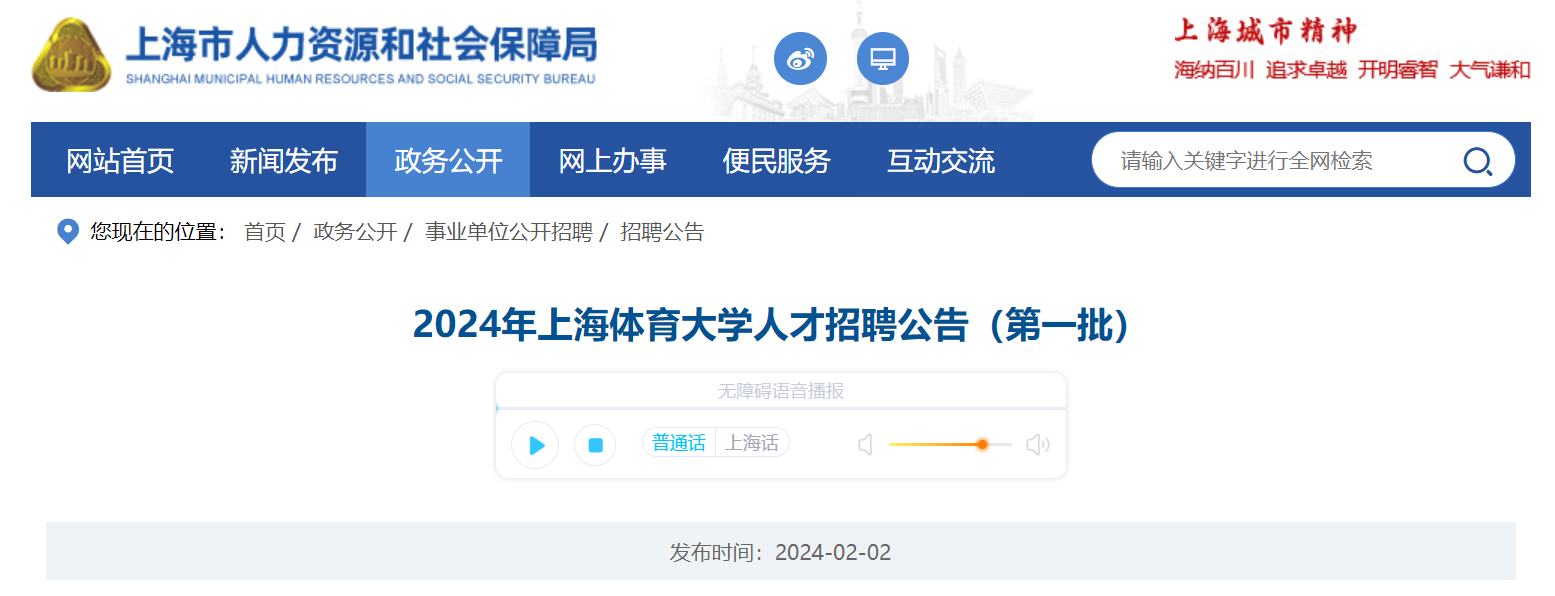Switch voice to 上海话

(x=752, y=443)
